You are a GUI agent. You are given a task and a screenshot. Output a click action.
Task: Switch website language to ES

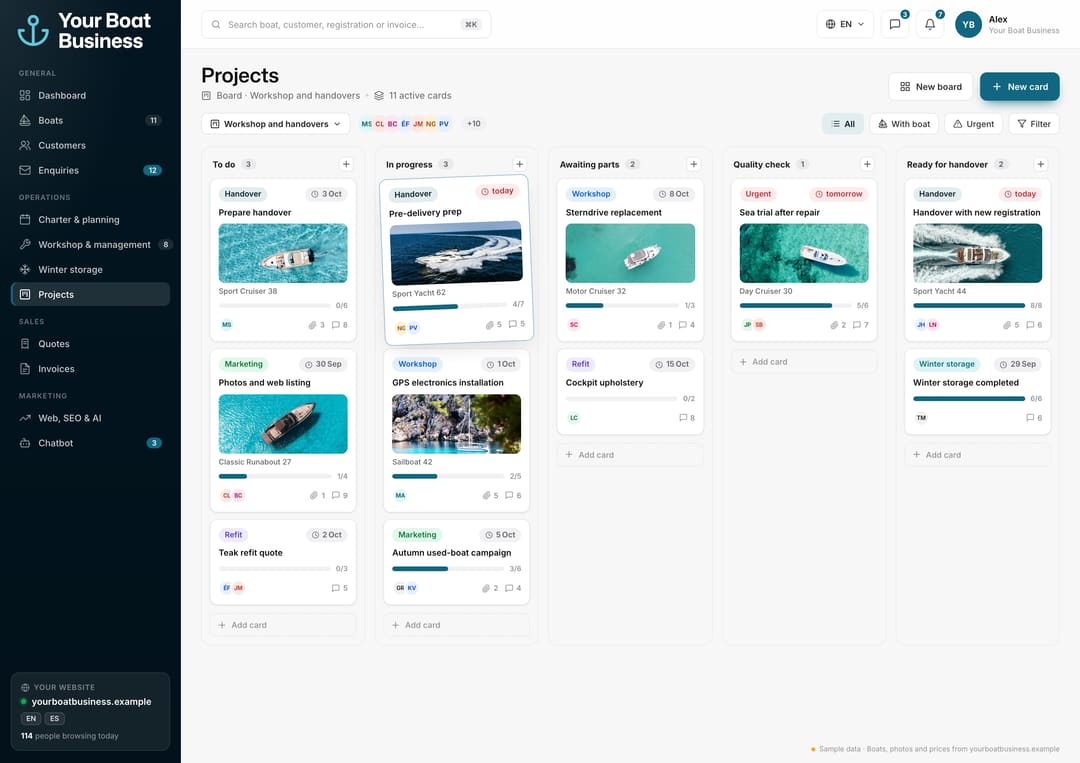[54, 718]
